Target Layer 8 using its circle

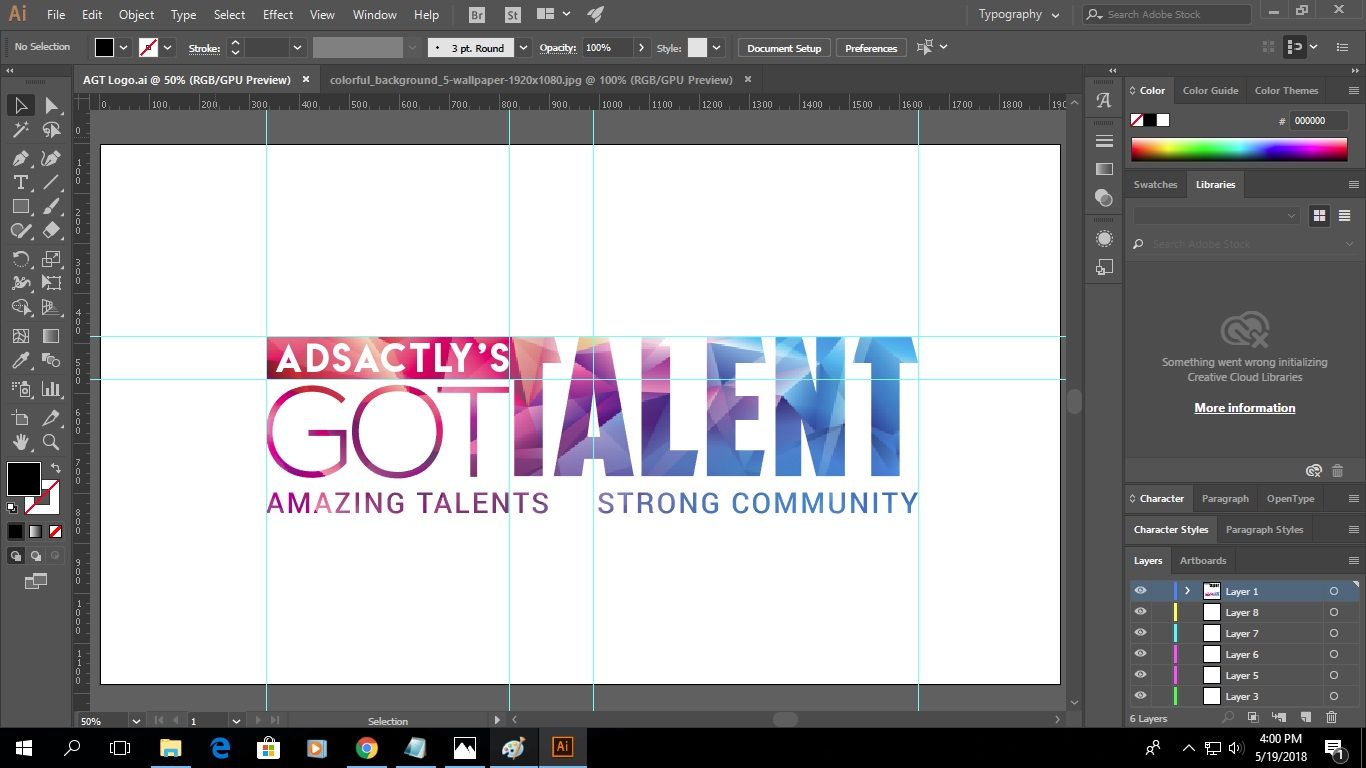pos(1333,612)
